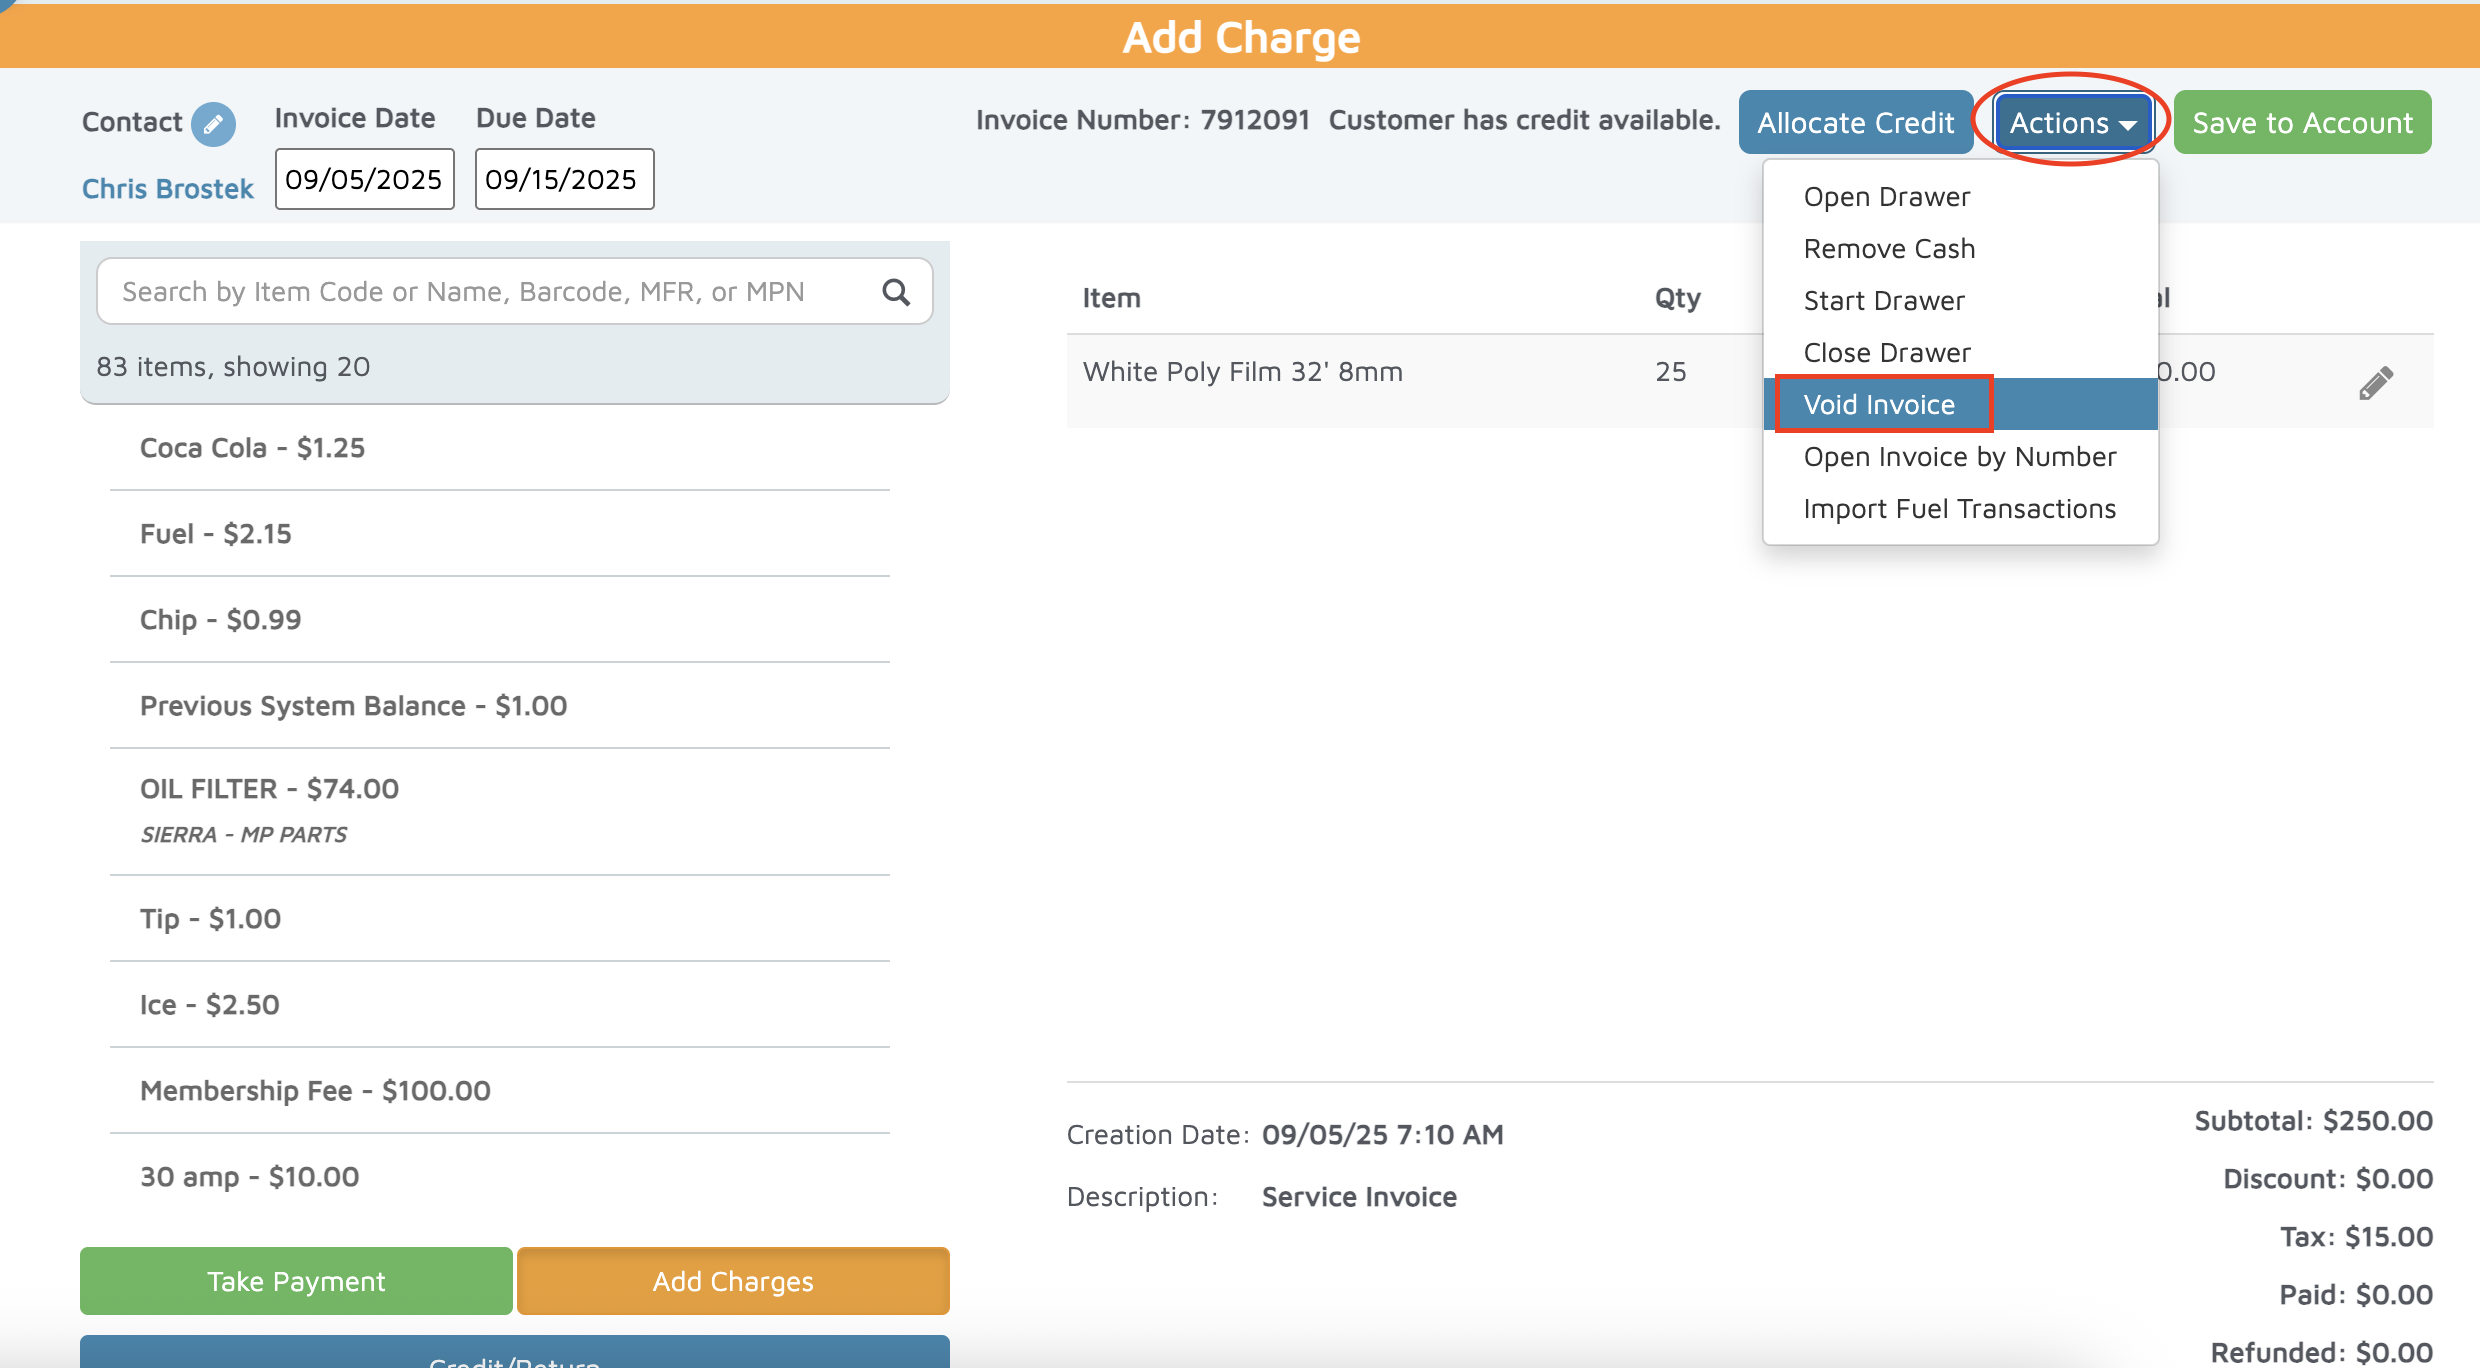Click the orange Add Charges button
This screenshot has width=2480, height=1368.
point(733,1281)
